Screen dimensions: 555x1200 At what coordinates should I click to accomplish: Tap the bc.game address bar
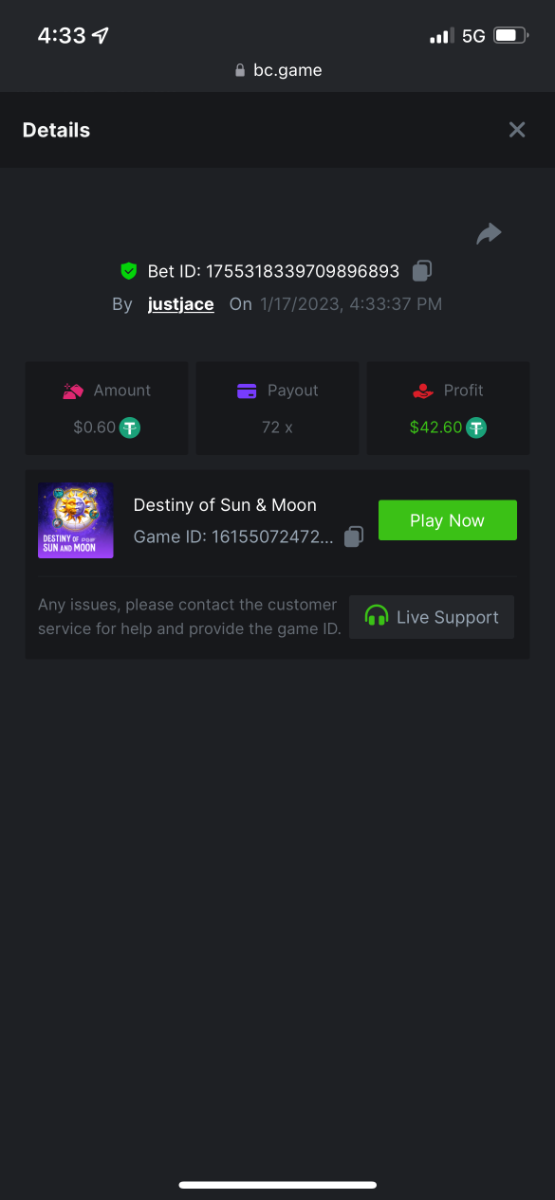click(x=278, y=70)
